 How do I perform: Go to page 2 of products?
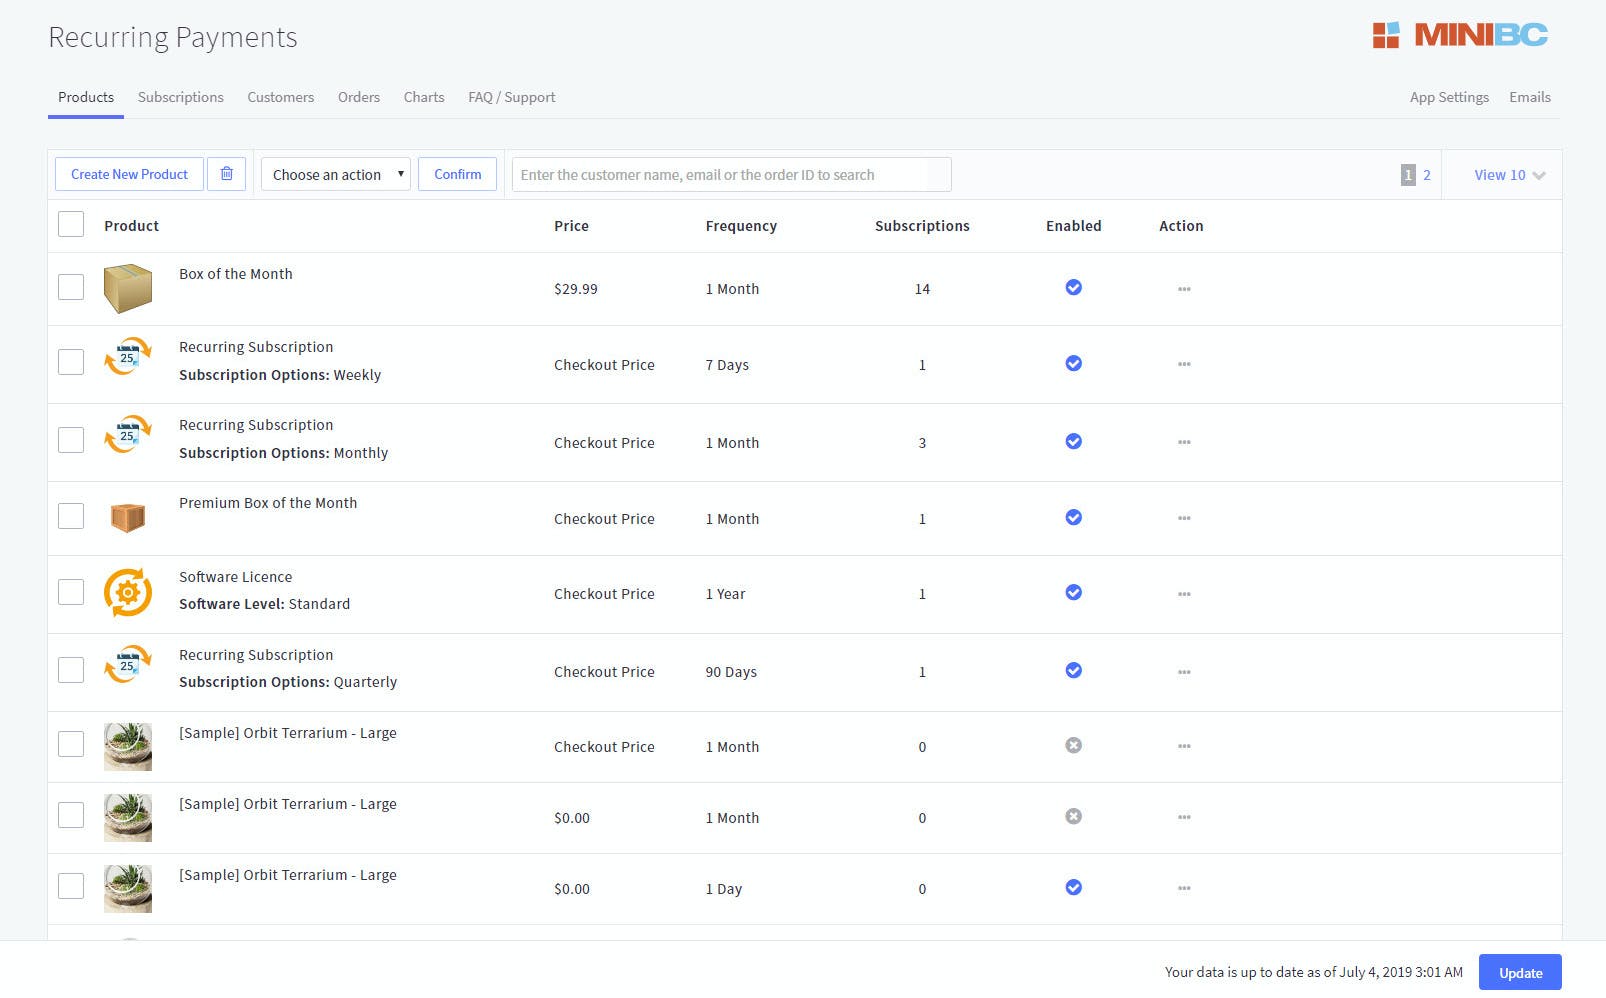pos(1427,175)
